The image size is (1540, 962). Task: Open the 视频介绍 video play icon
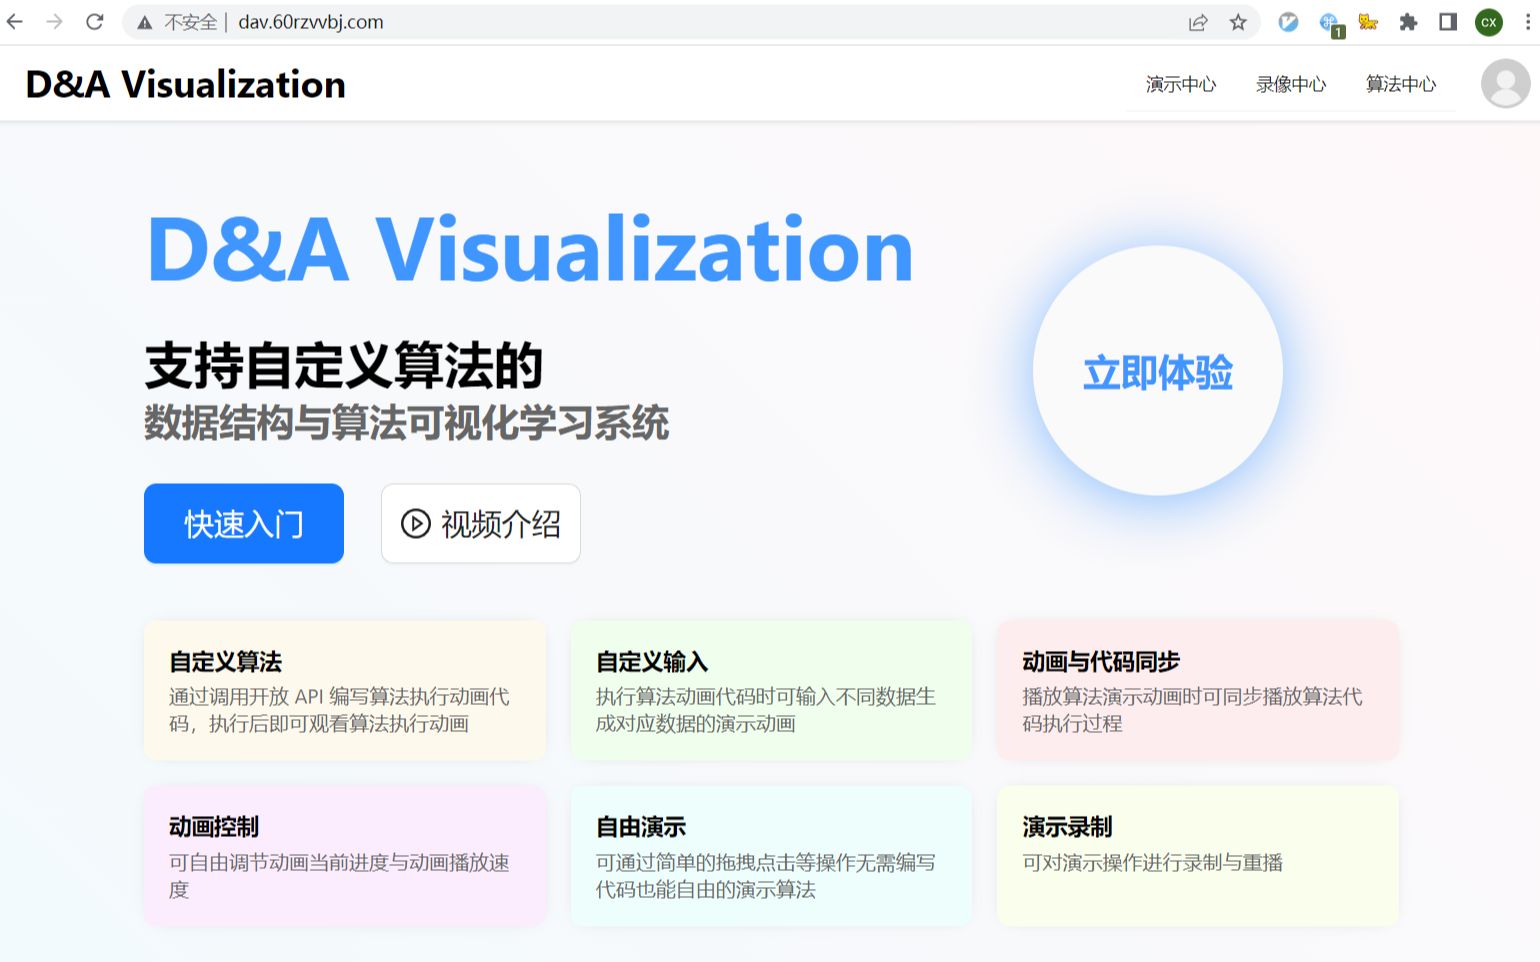(416, 523)
